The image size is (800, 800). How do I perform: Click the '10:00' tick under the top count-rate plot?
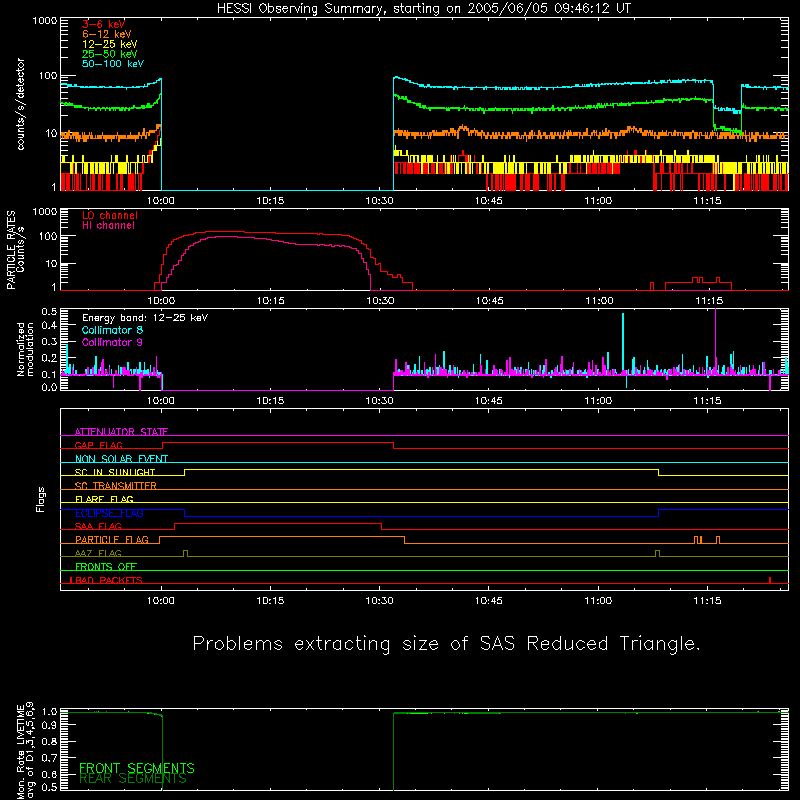tap(161, 201)
